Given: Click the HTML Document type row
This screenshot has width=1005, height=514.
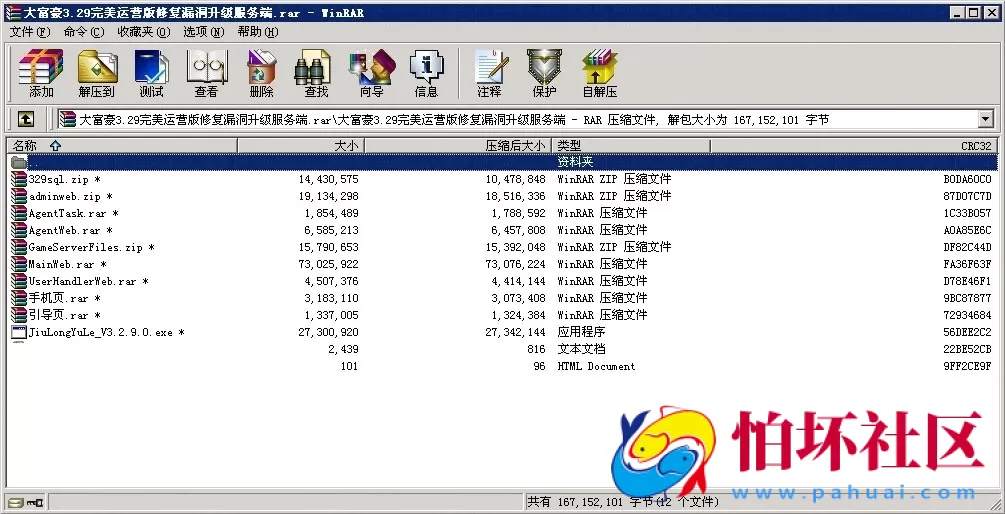Looking at the screenshot, I should pos(596,367).
